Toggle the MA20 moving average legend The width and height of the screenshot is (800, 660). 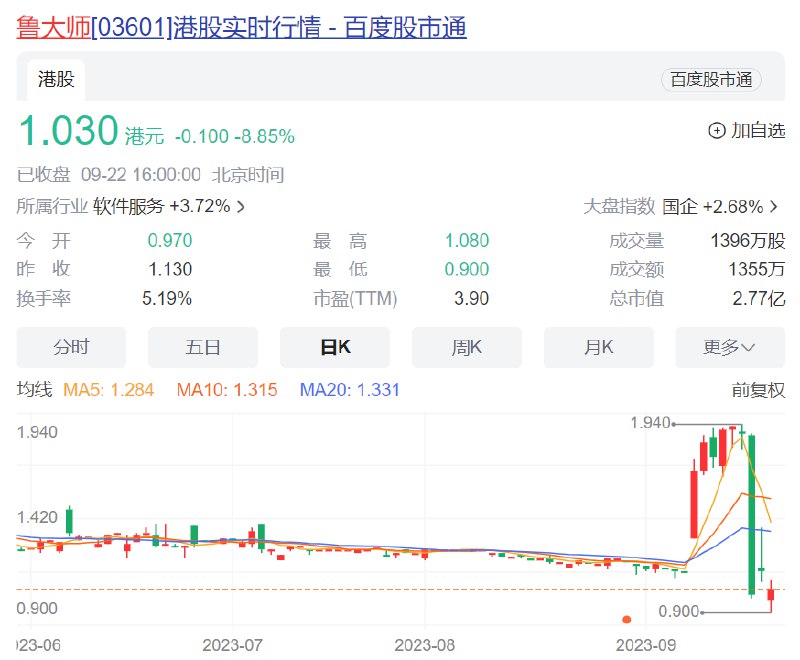pyautogui.click(x=349, y=390)
